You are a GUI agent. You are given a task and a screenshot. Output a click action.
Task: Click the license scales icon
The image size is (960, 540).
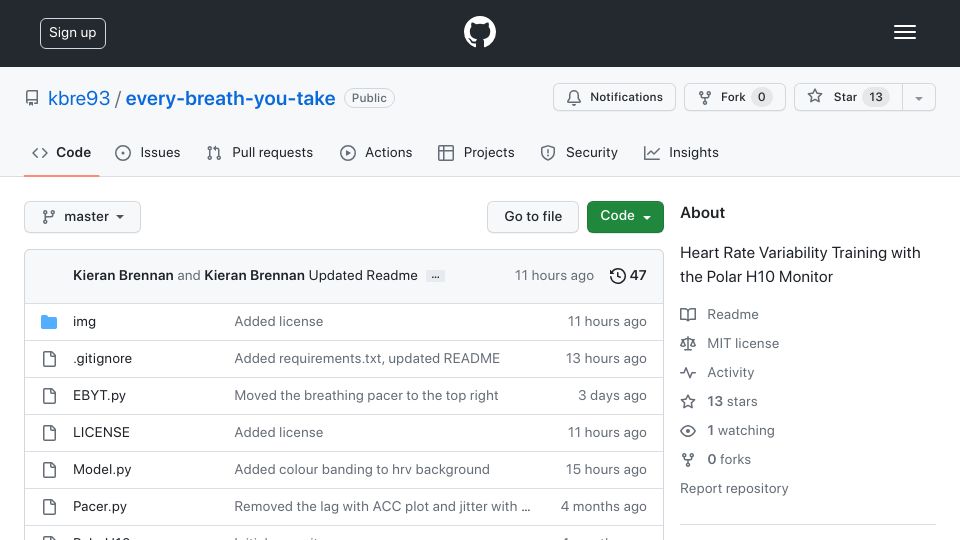(x=688, y=343)
